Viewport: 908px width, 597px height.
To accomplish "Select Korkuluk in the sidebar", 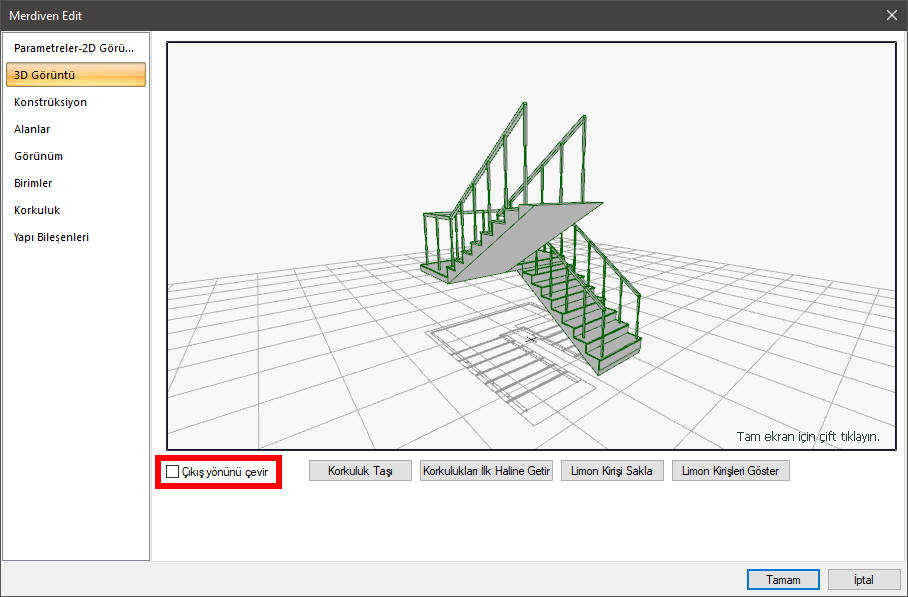I will (36, 210).
